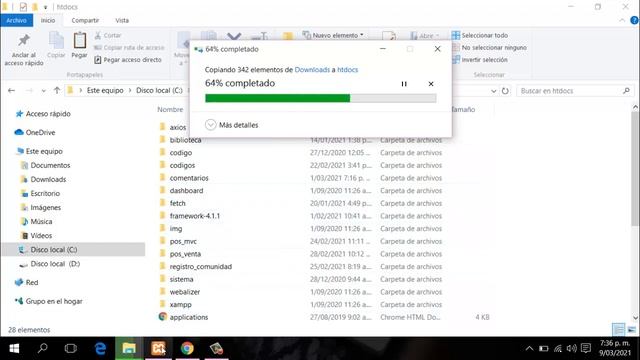The width and height of the screenshot is (640, 360).
Task: Select Grupo en el hogar
Action: coord(54,301)
